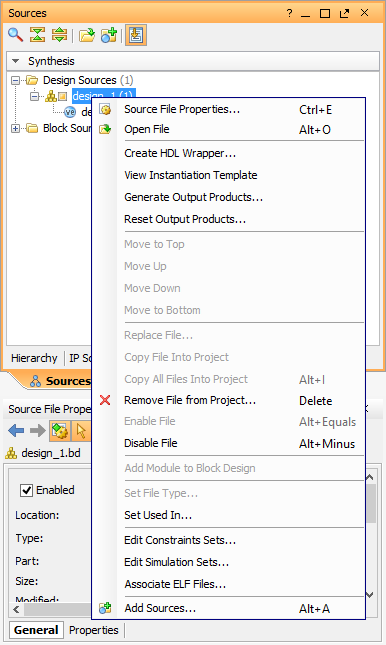Viewport: 386px width, 645px height.
Task: Choose Edit Simulation Sets...
Action: 228,562
